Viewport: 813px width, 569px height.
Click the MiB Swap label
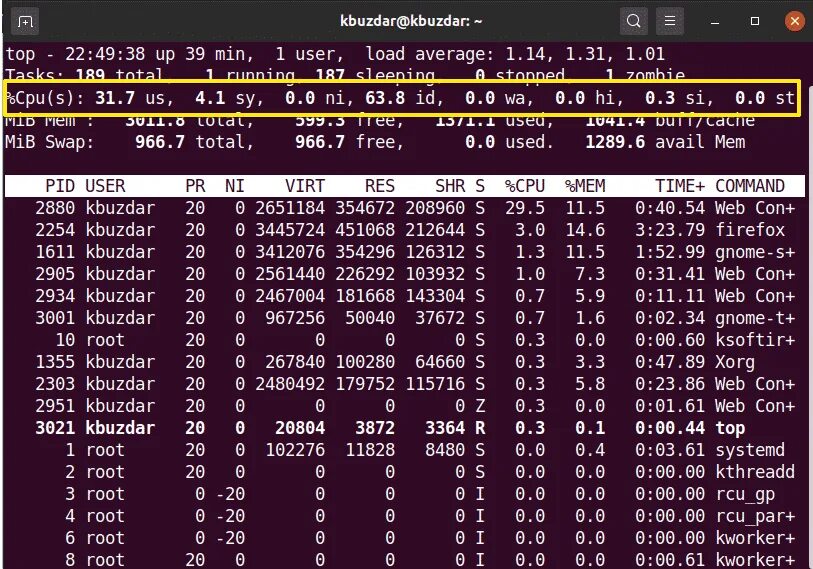50,142
